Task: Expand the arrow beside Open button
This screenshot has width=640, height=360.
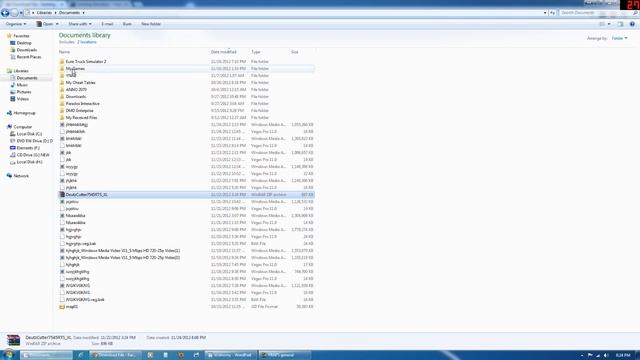Action: pyautogui.click(x=57, y=24)
